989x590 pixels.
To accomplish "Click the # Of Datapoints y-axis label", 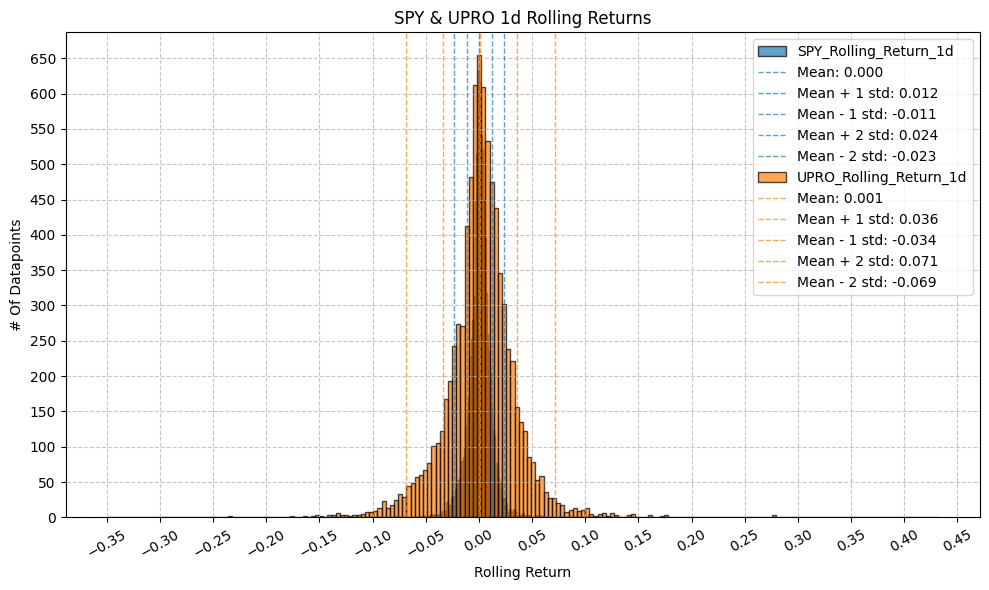I will [x=15, y=275].
